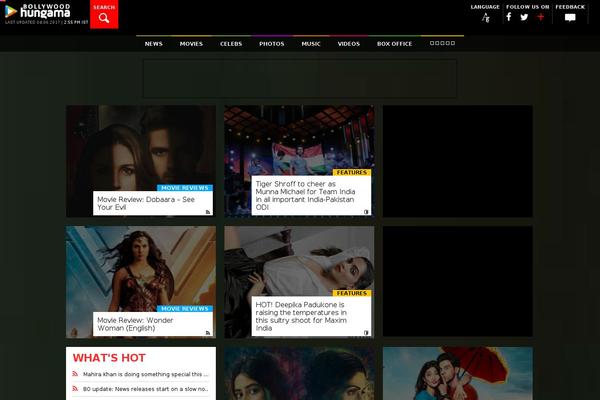Open Mahira Khan headline in What's Hot
Image resolution: width=600 pixels, height=400 pixels.
point(145,374)
